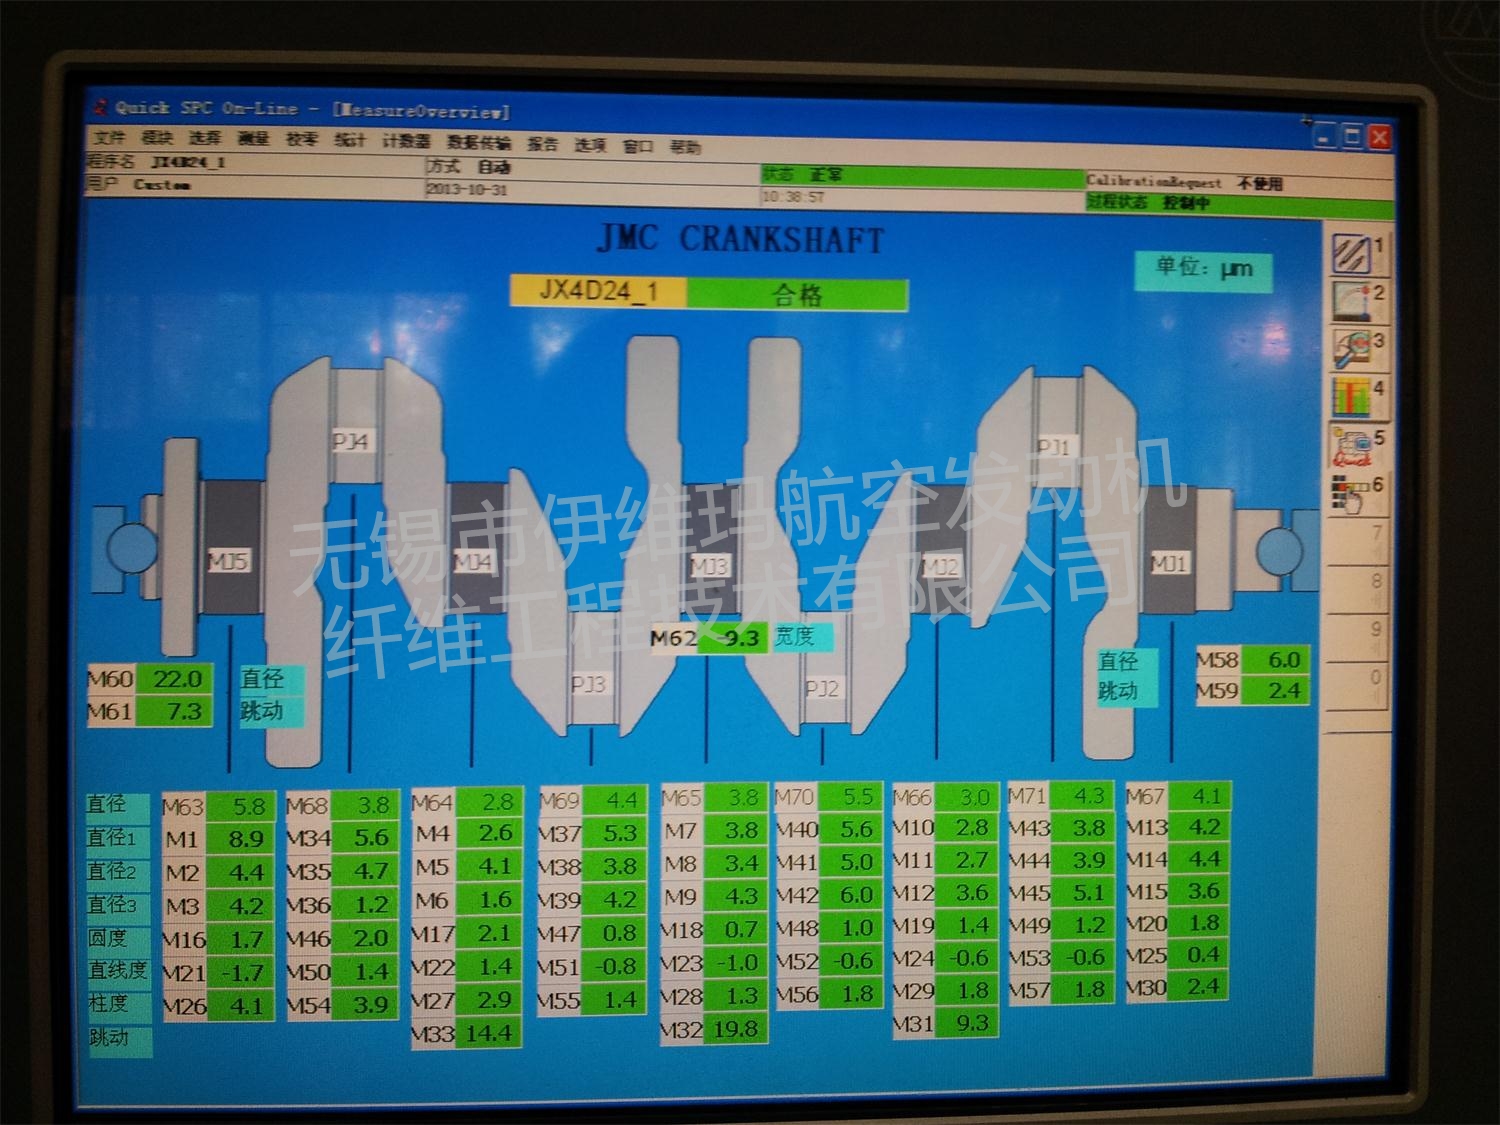
Task: Click the M42 value 6.0
Action: (850, 895)
